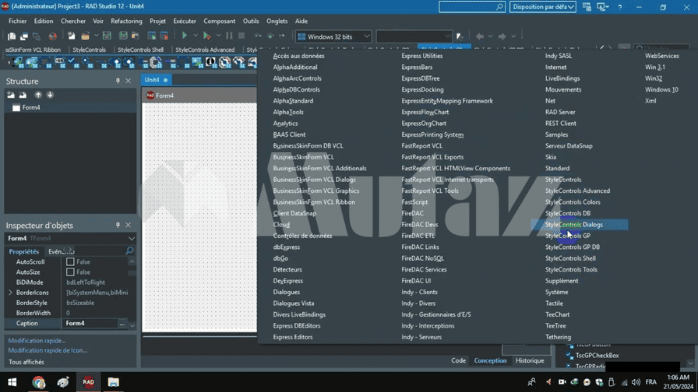Pin the Structure panel
This screenshot has height=392, width=698.
point(118,81)
